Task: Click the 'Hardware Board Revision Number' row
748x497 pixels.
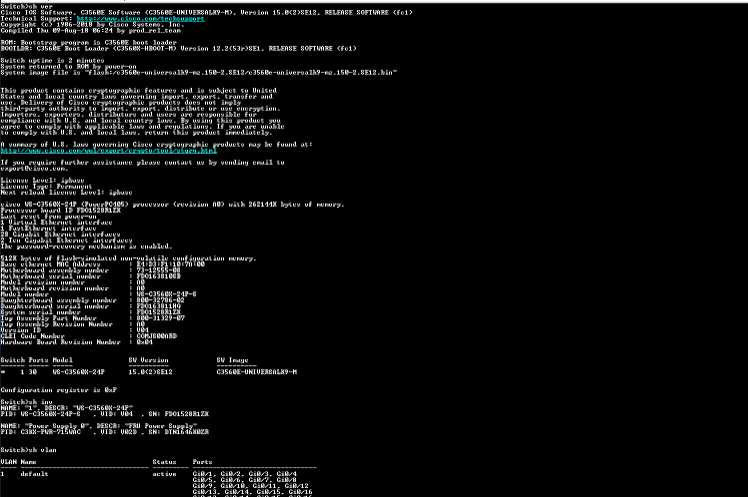Action: [76, 342]
